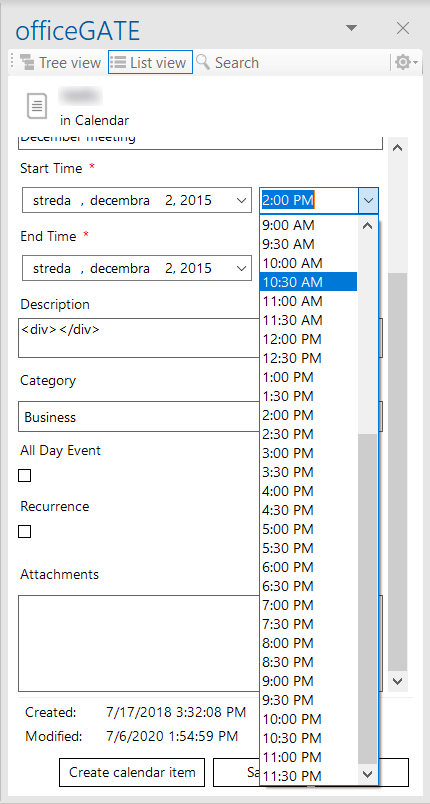Select 10:30 AM from the time list
The width and height of the screenshot is (430, 804).
(309, 282)
